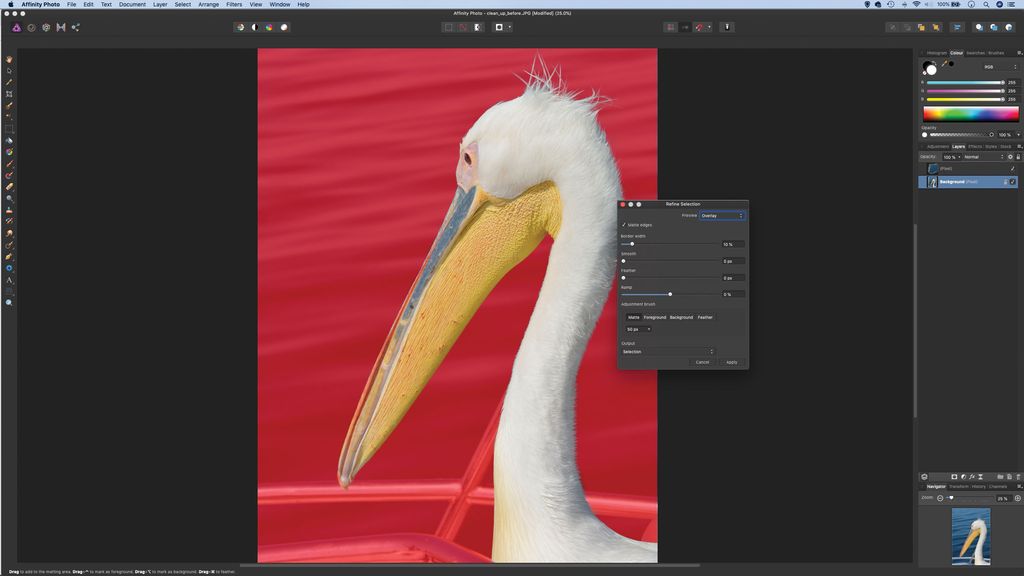
Task: Select the Crop tool
Action: pos(8,93)
